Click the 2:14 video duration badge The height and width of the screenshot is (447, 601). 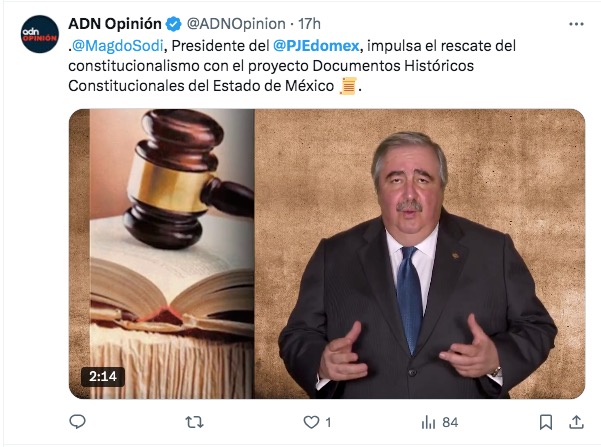coord(103,376)
